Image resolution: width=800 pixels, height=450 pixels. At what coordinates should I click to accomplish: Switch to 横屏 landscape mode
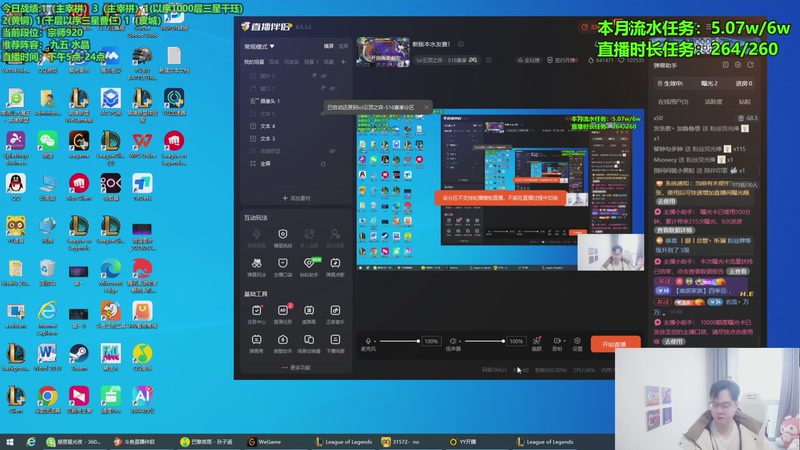(329, 46)
